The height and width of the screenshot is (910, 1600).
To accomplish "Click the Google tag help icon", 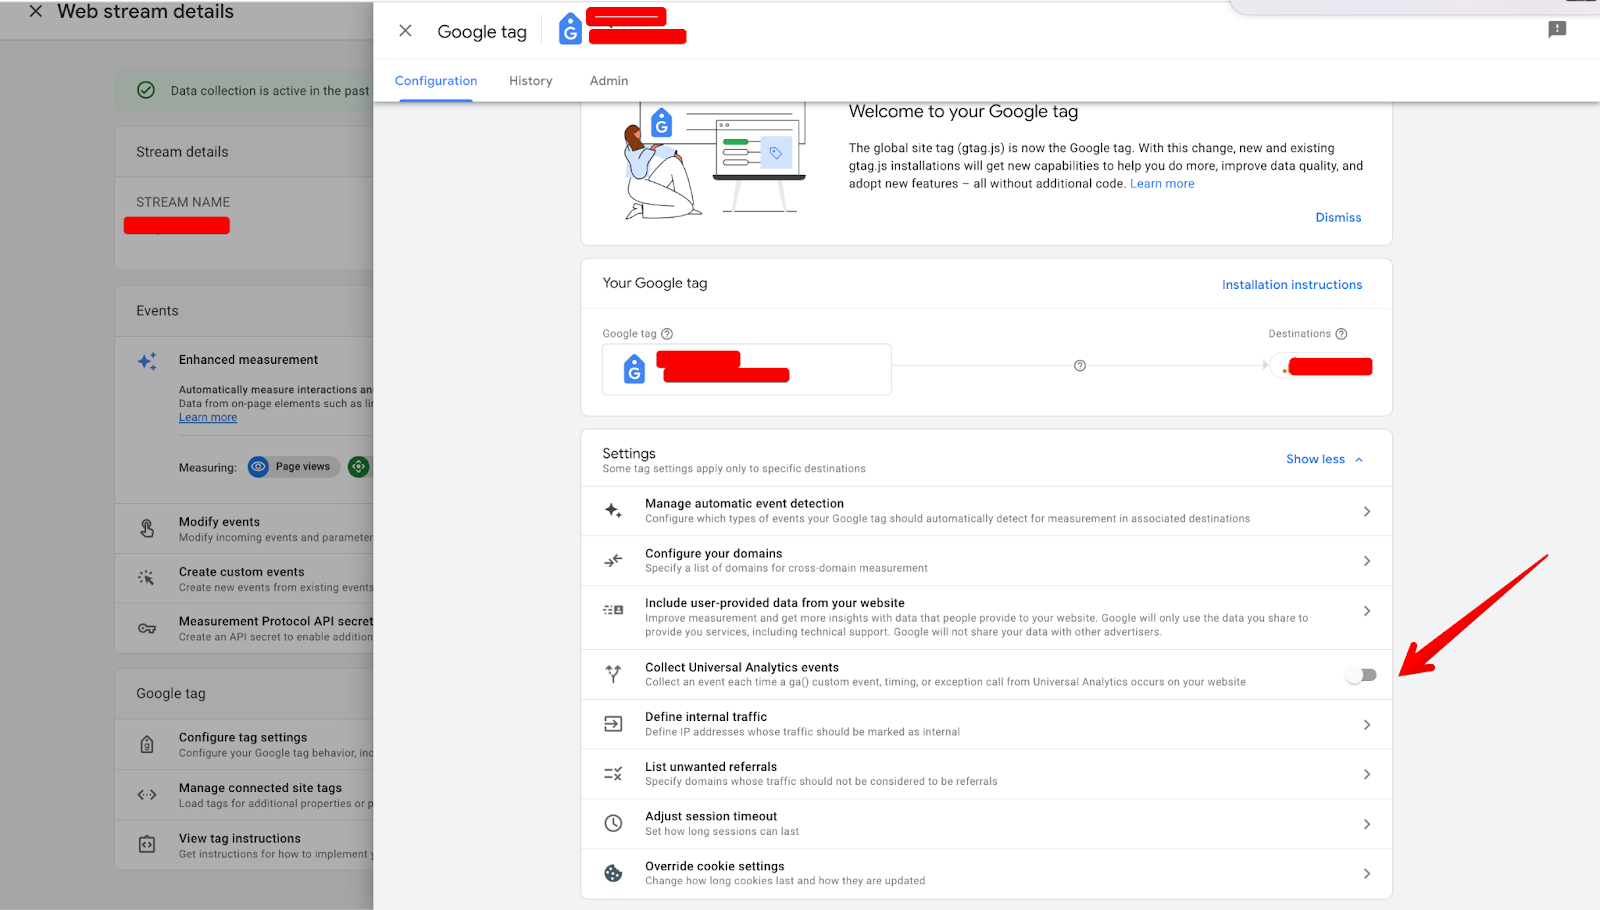I will click(x=667, y=334).
